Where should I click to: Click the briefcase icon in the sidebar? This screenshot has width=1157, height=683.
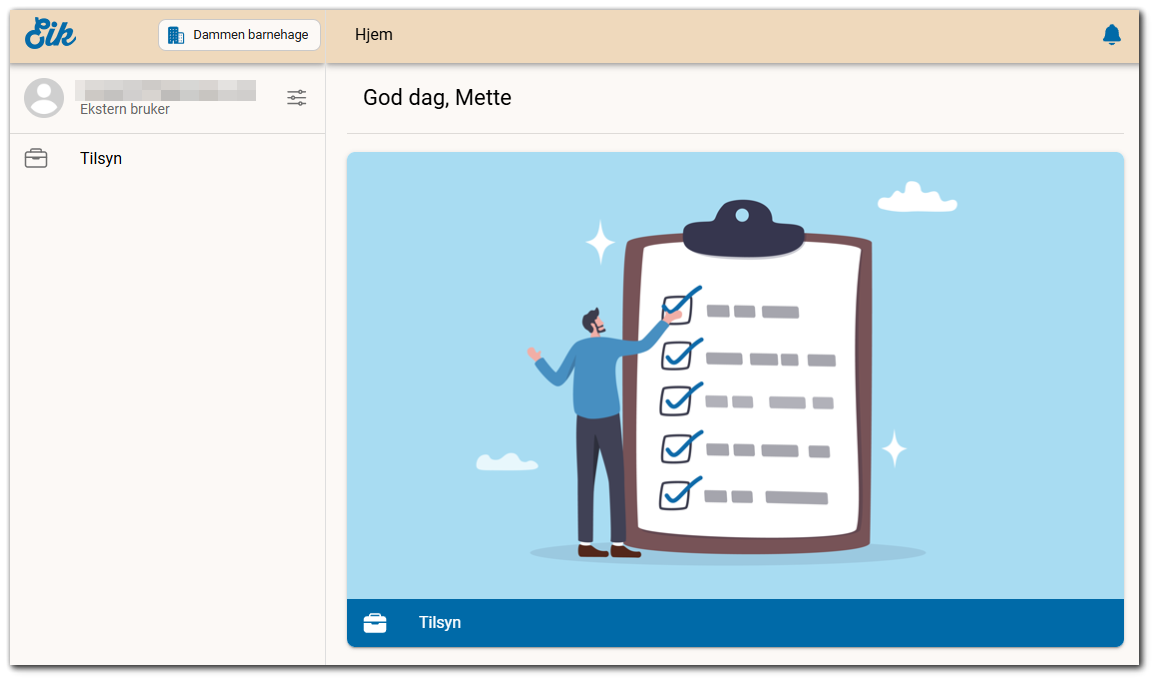click(36, 159)
